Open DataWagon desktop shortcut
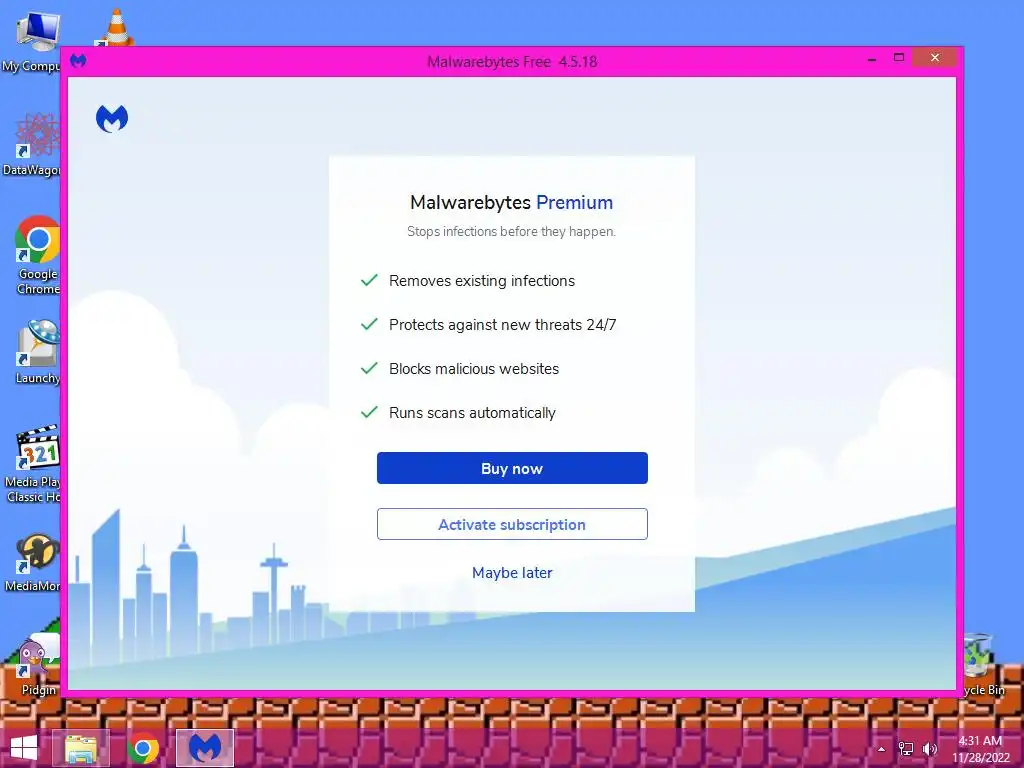 pyautogui.click(x=33, y=145)
